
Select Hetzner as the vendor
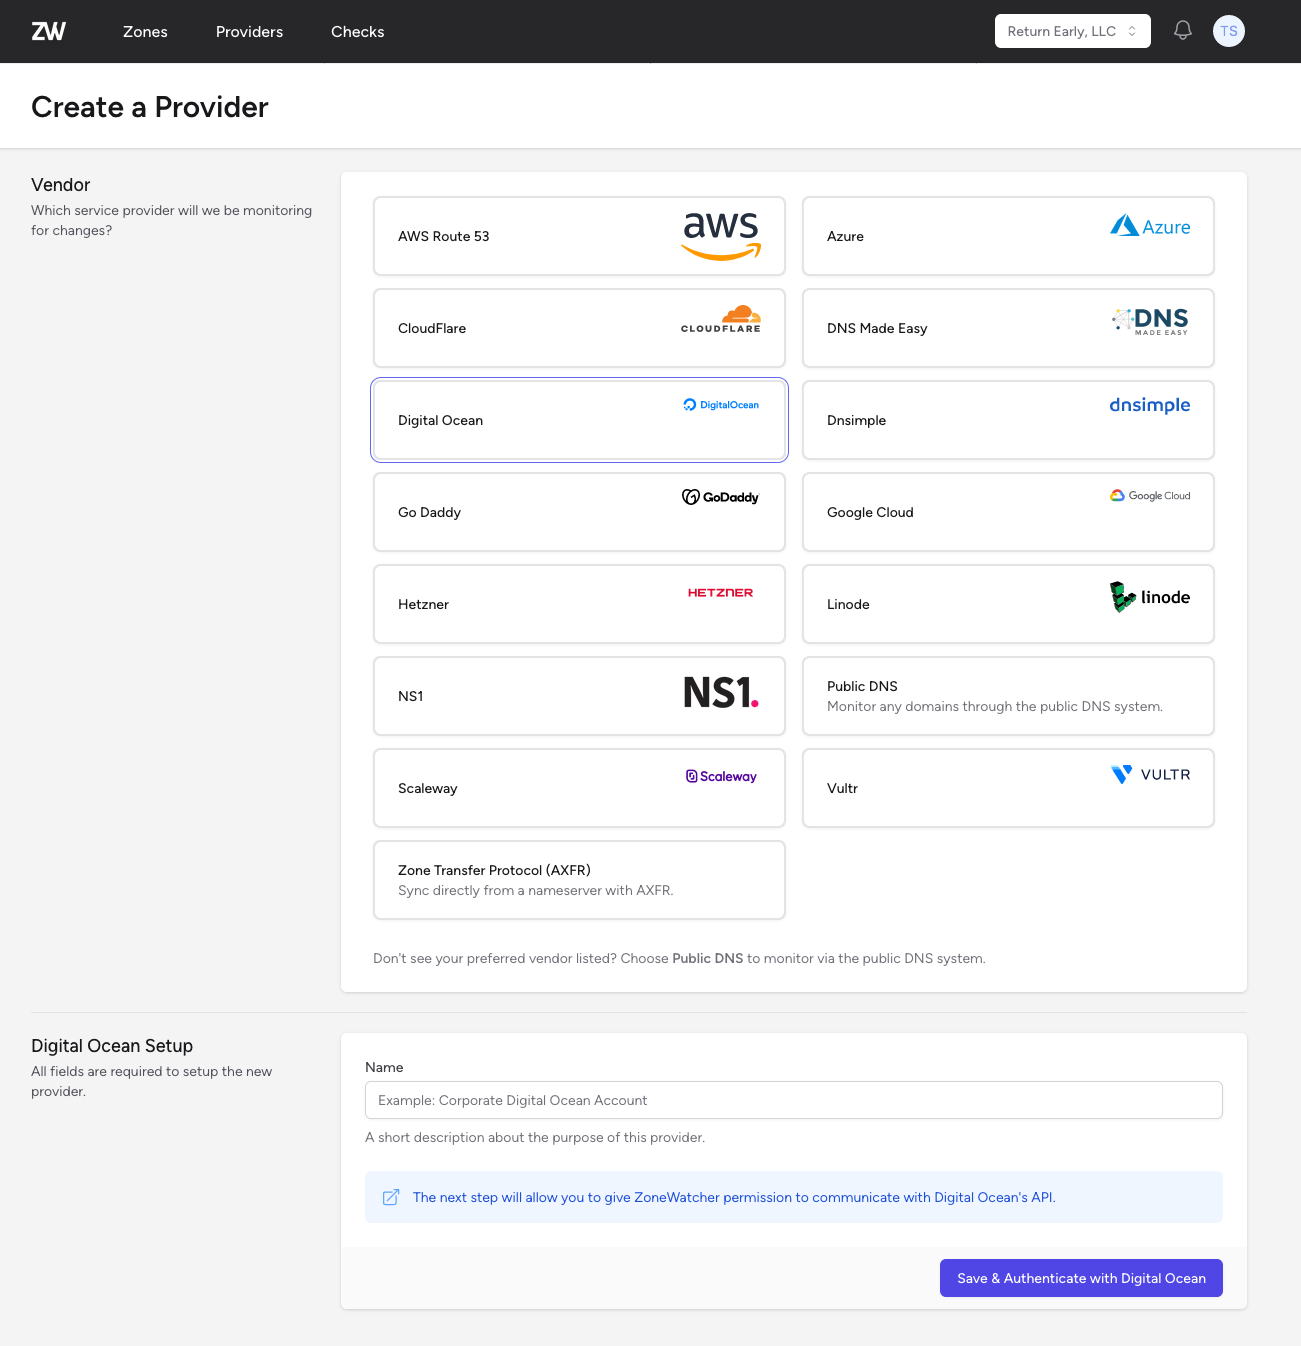pyautogui.click(x=579, y=604)
